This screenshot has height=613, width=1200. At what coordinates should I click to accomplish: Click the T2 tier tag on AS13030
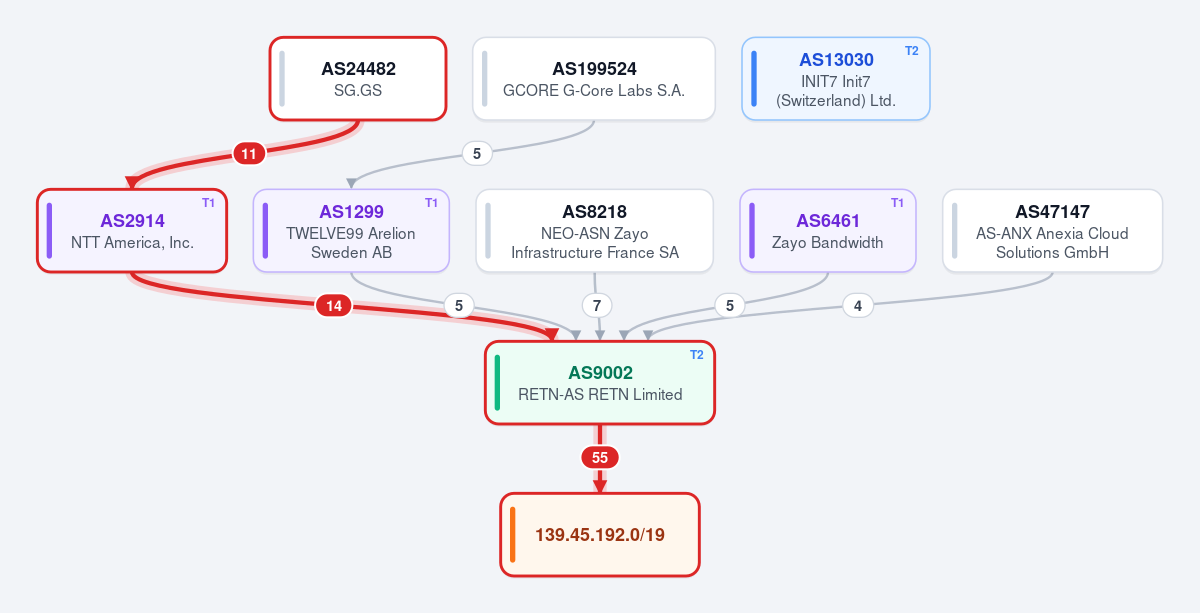(x=912, y=50)
